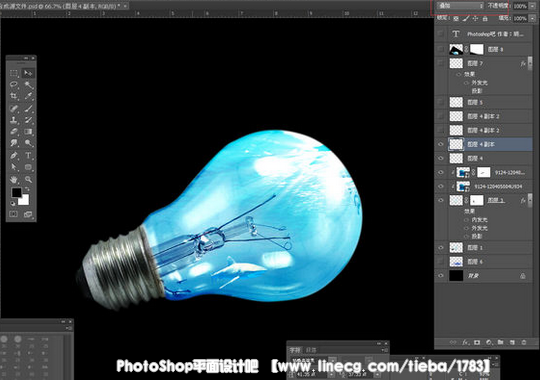540x383 pixels.
Task: Select the text layer Photoshop吧
Action: (x=491, y=34)
